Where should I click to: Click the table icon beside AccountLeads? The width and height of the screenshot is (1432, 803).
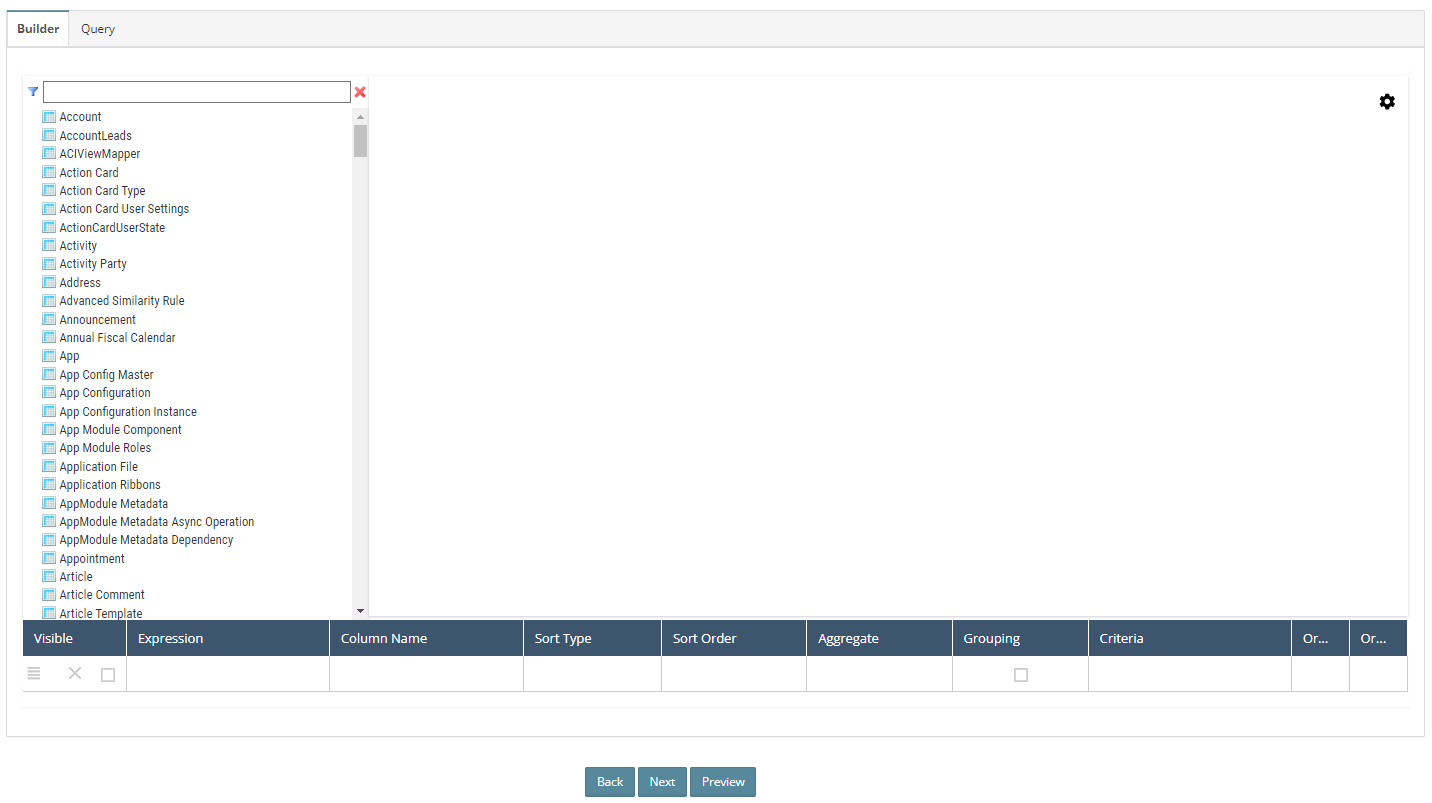tap(49, 135)
